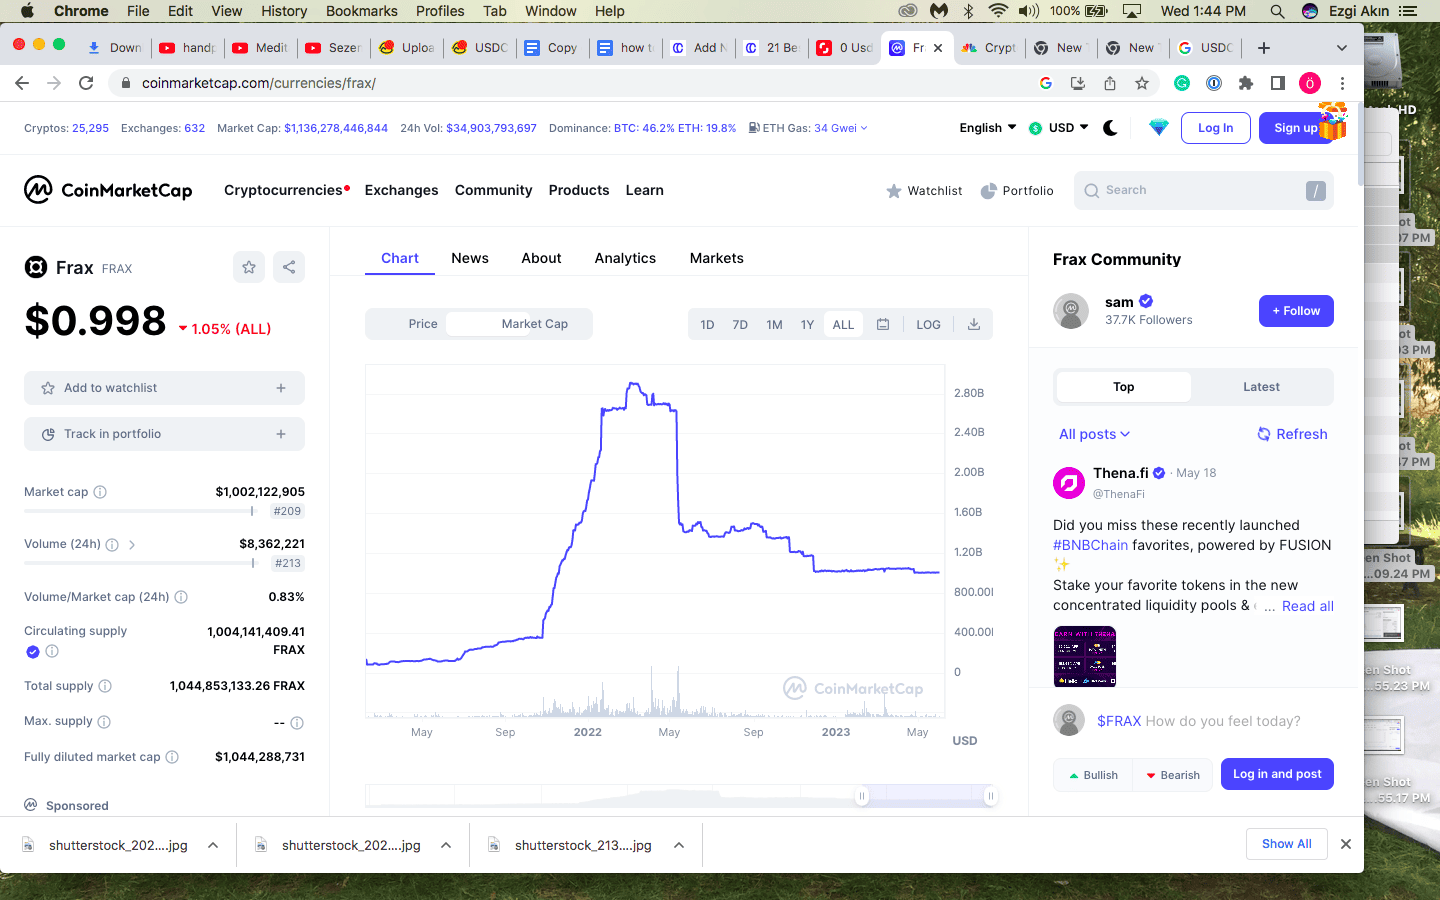This screenshot has width=1440, height=900.
Task: Switch chart to Market Cap view
Action: (x=535, y=324)
